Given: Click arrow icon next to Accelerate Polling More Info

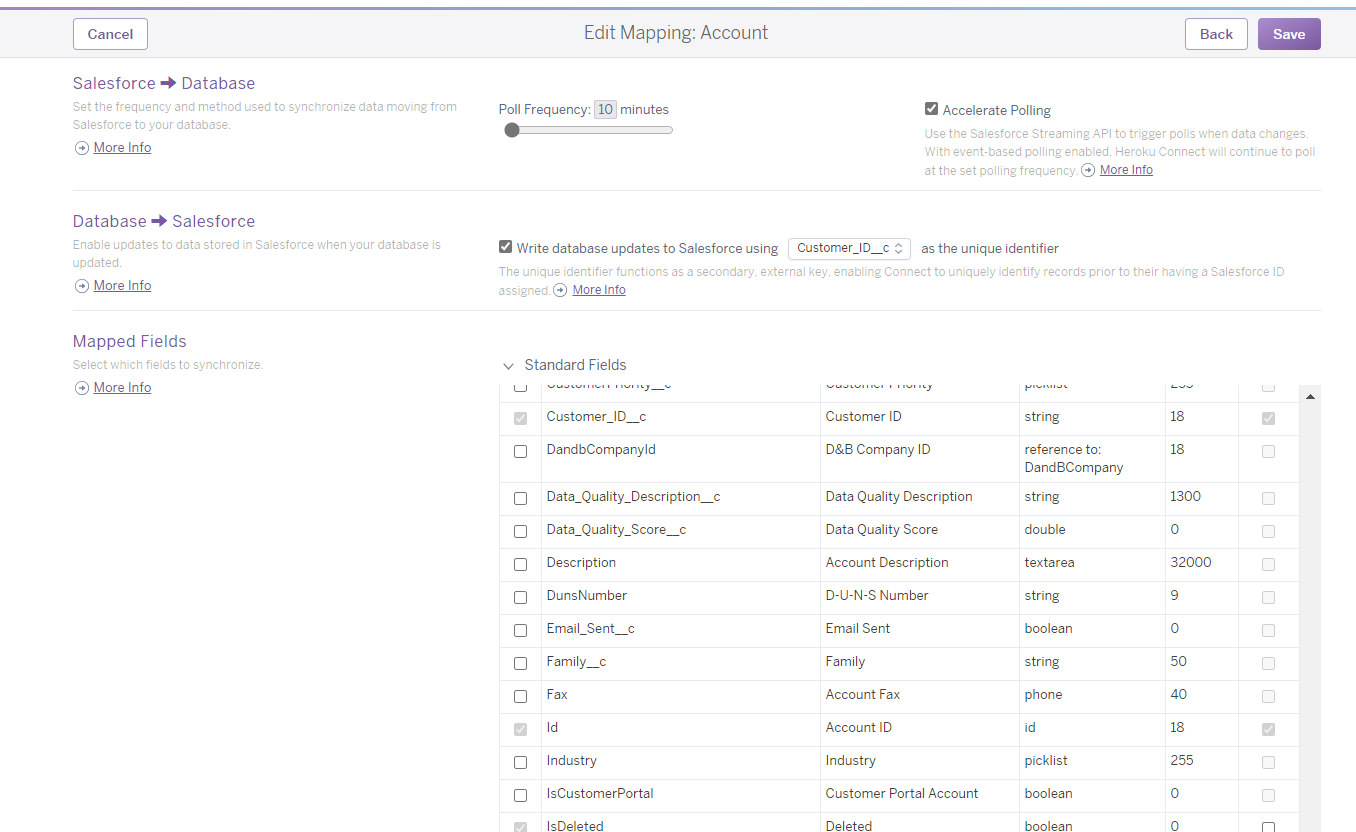Looking at the screenshot, I should 1088,171.
